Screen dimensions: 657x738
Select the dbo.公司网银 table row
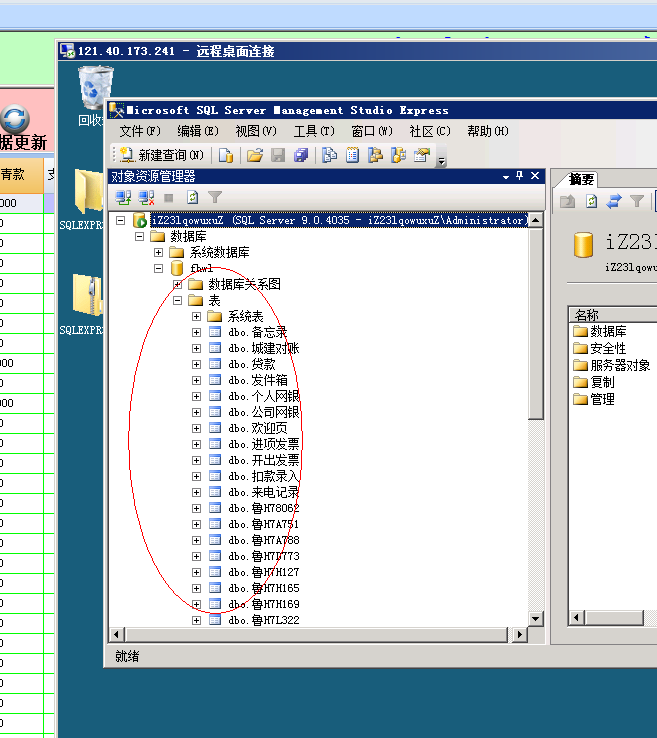tap(264, 412)
